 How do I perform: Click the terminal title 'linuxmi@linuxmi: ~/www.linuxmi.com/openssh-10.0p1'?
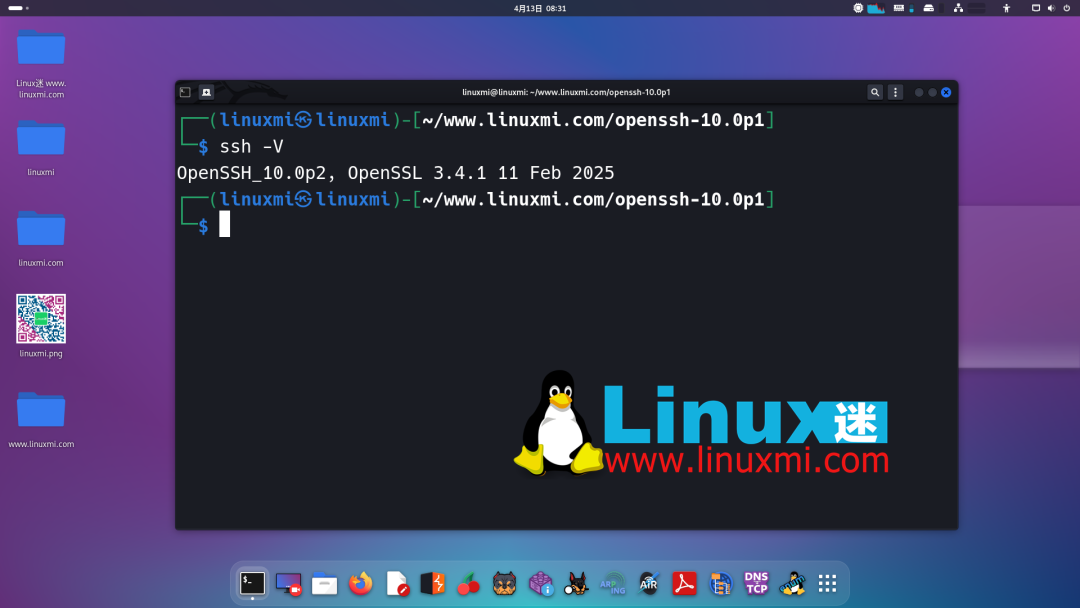pyautogui.click(x=566, y=92)
